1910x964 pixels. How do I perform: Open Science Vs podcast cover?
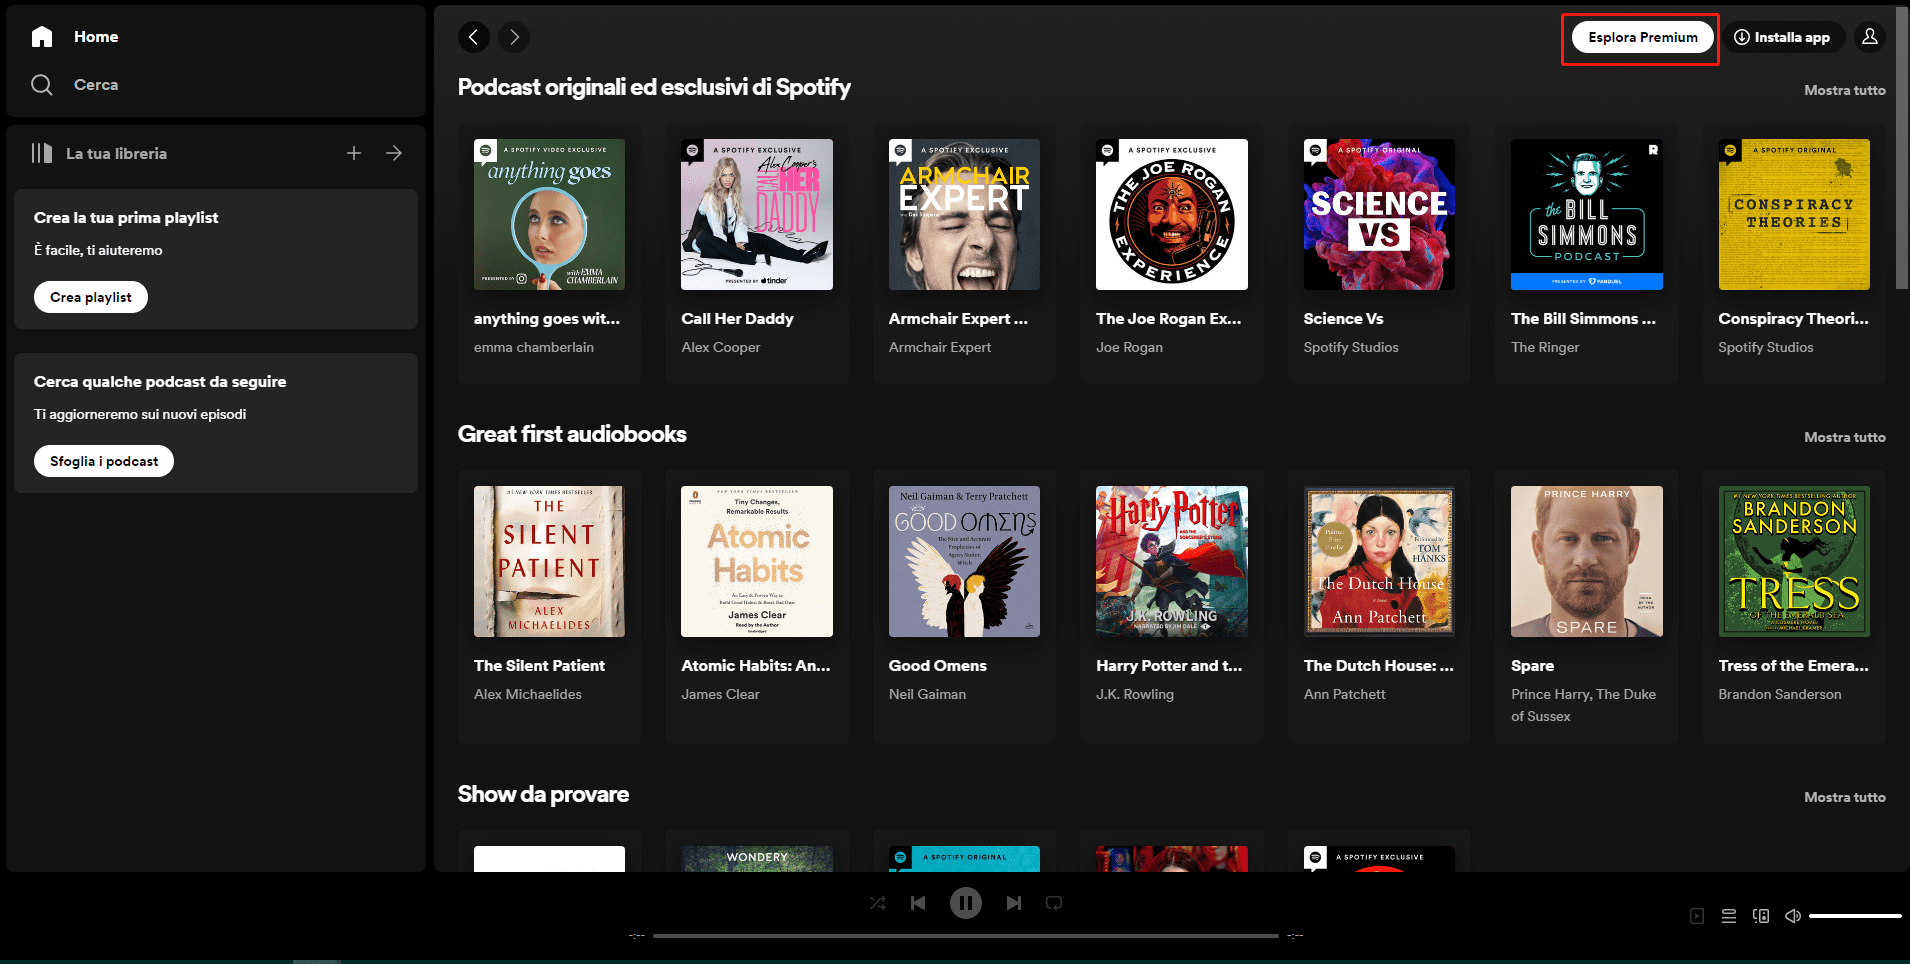tap(1379, 214)
